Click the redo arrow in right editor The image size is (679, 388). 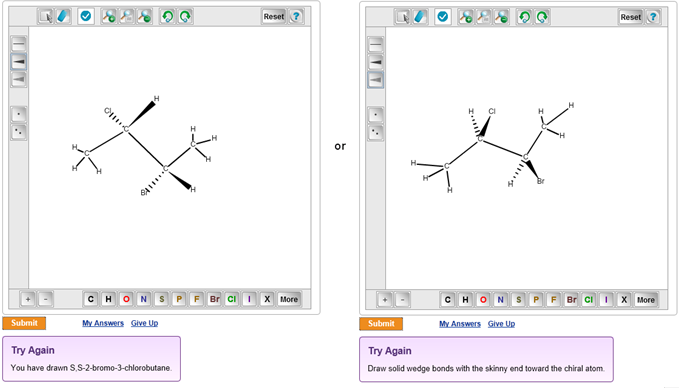542,17
